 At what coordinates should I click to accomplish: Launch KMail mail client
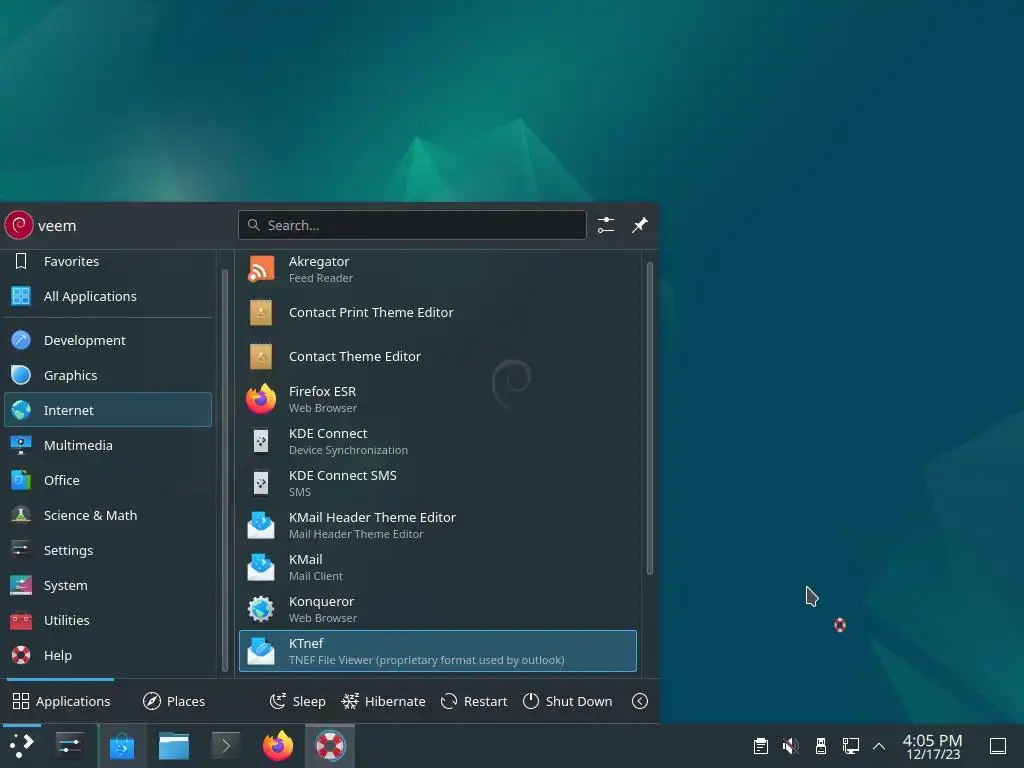click(438, 567)
